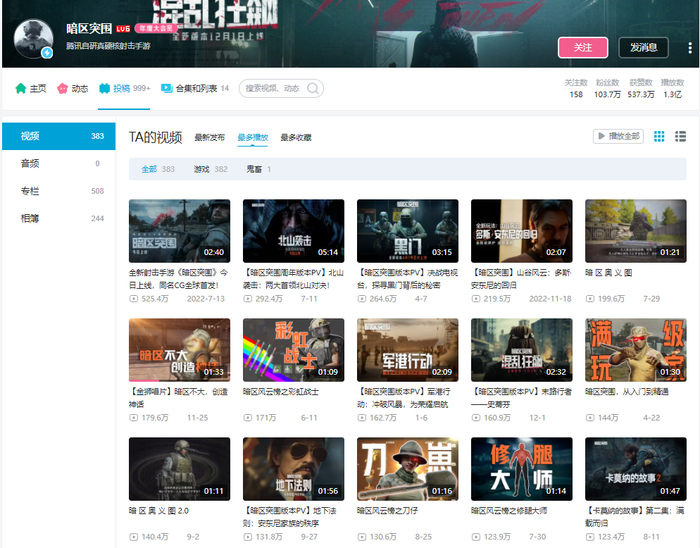Viewport: 700px width, 548px height.
Task: Click the search videos input field
Action: click(x=272, y=88)
